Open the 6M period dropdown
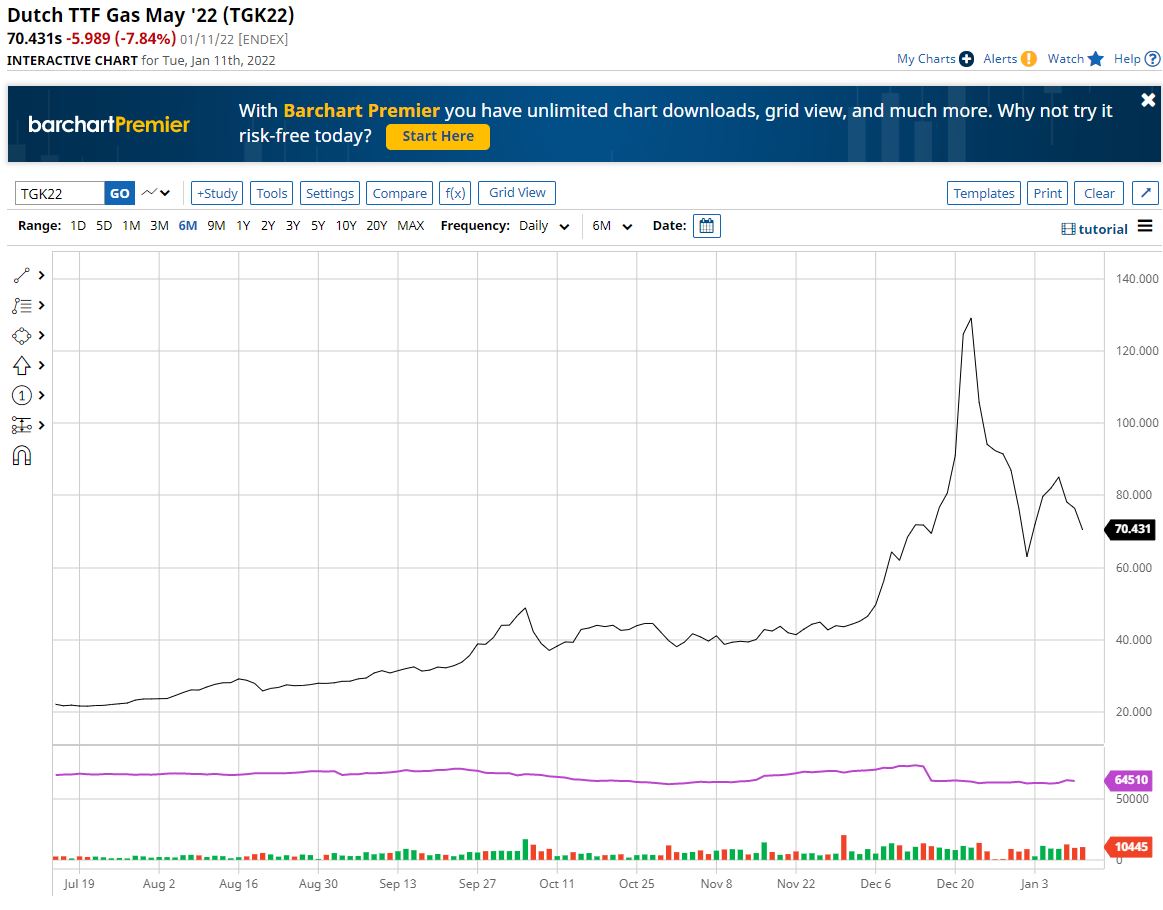Screen dimensions: 1163x910 612,226
